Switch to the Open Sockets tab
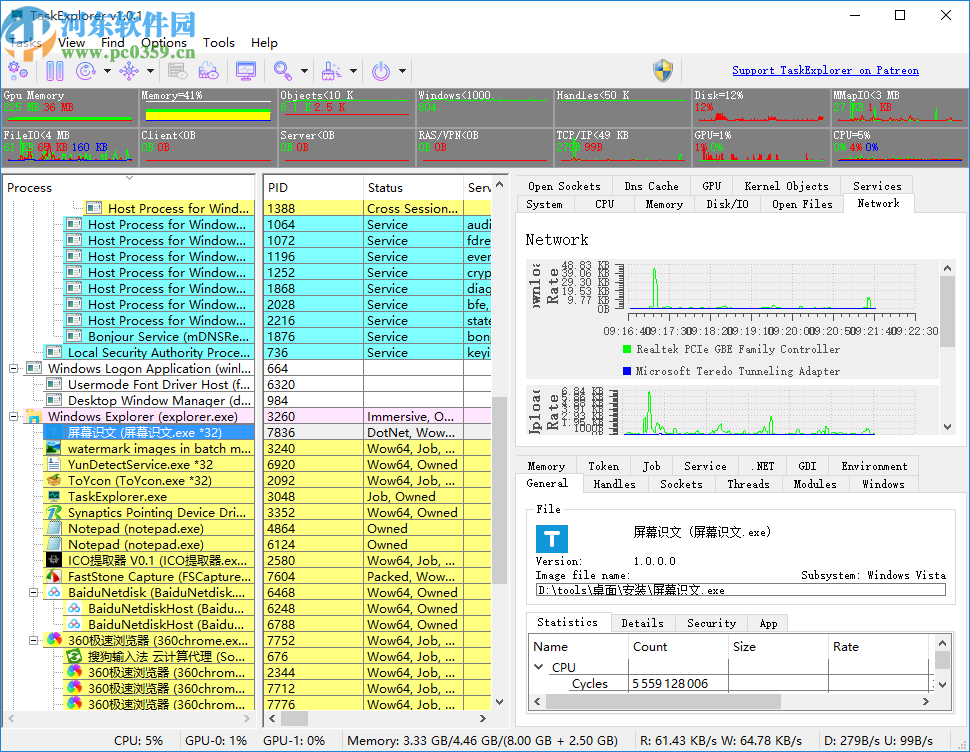This screenshot has height=752, width=970. (x=564, y=186)
